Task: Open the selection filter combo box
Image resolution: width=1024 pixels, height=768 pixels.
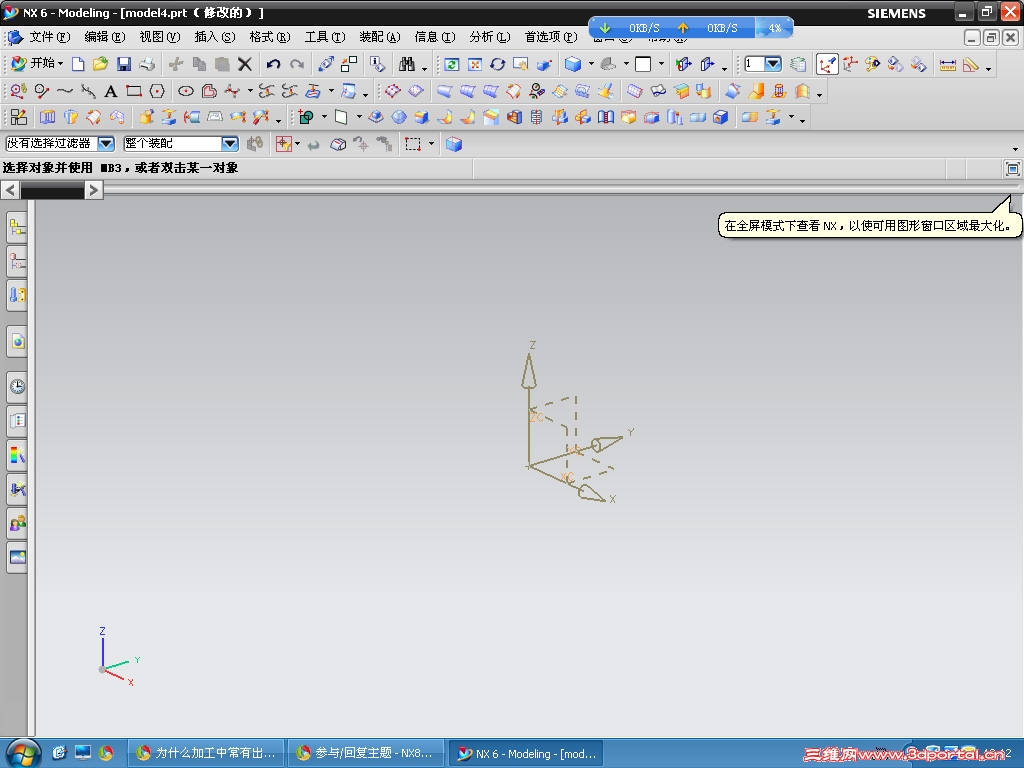Action: pos(60,144)
